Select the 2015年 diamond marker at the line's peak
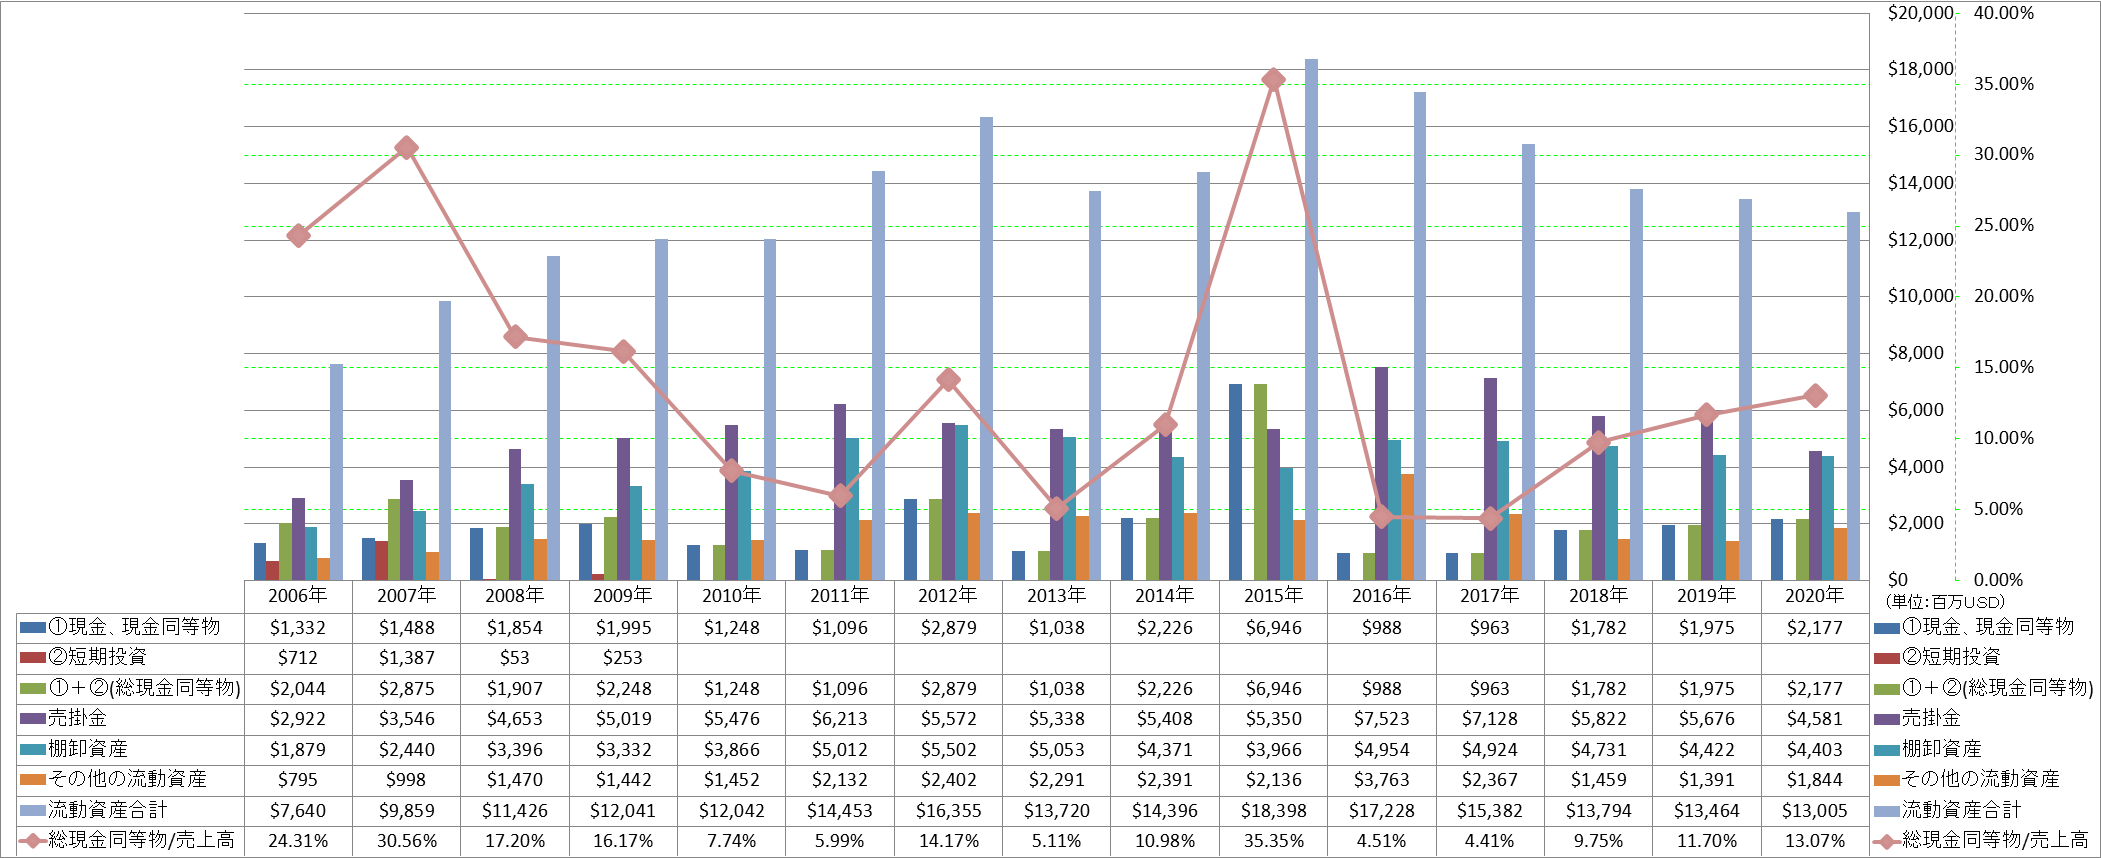Screen dimensions: 2101x858 (x=1273, y=79)
